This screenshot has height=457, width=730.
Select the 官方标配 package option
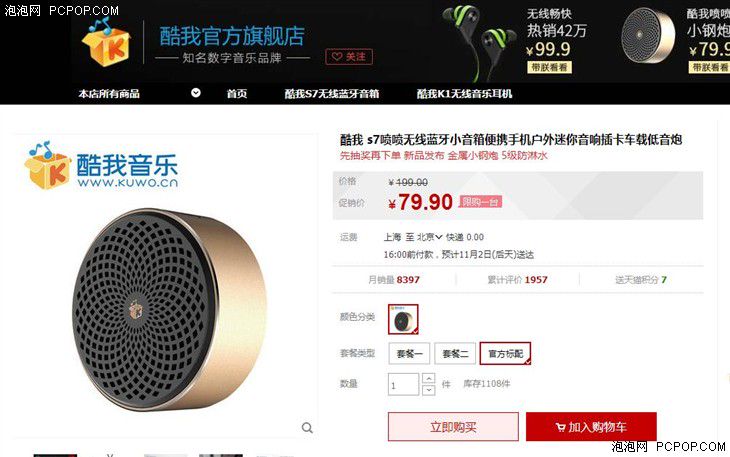[x=505, y=354]
